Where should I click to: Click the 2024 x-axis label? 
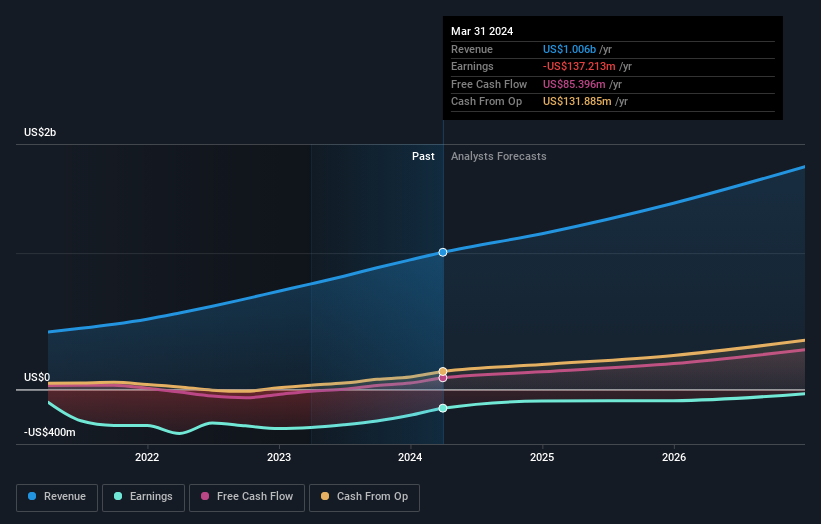coord(410,457)
